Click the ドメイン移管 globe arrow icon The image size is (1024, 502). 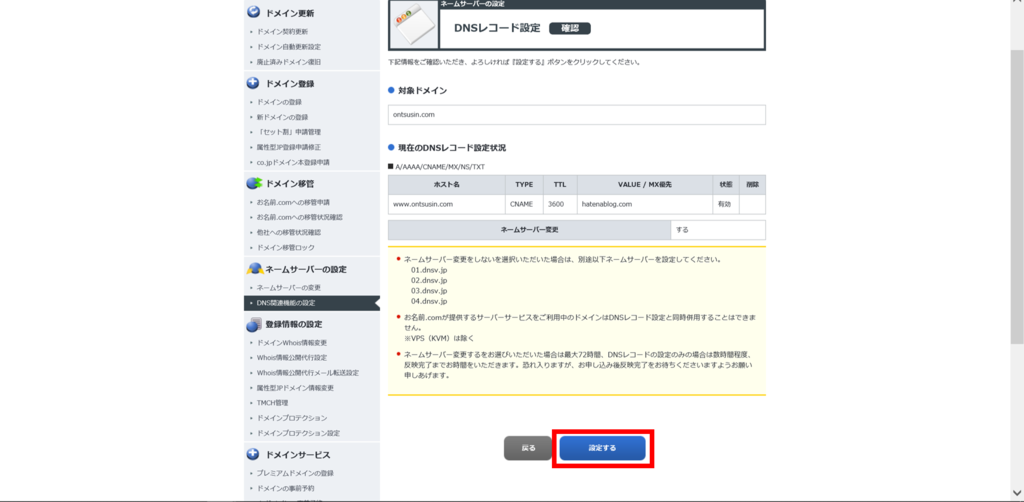click(253, 183)
